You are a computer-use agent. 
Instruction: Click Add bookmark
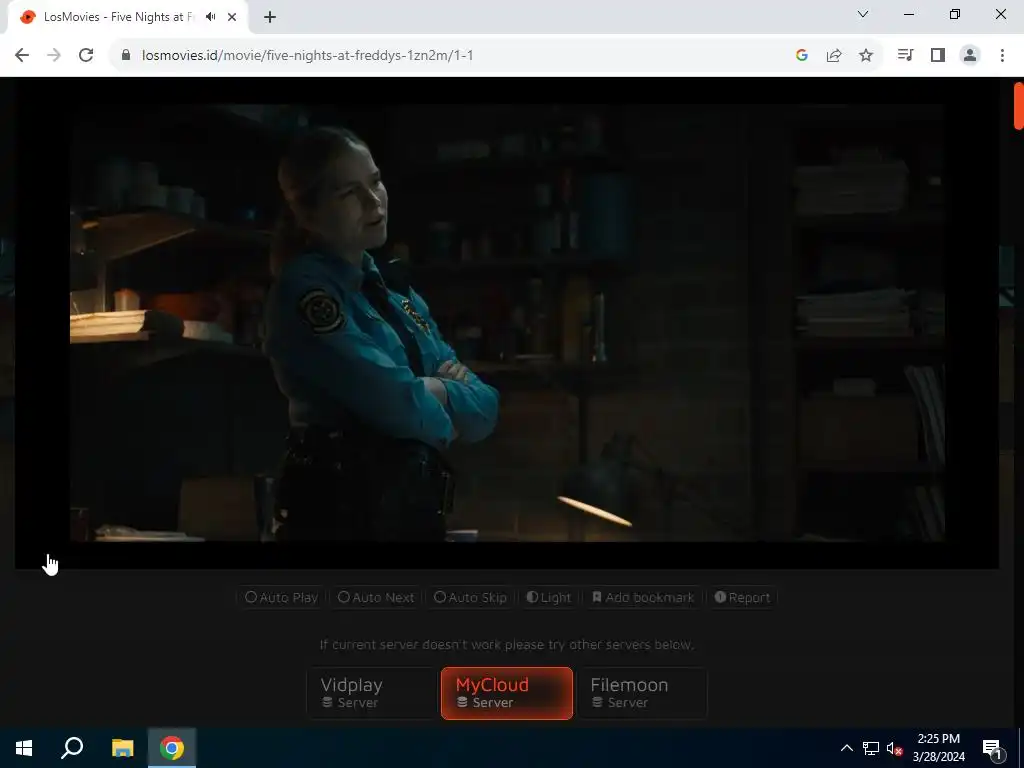643,598
